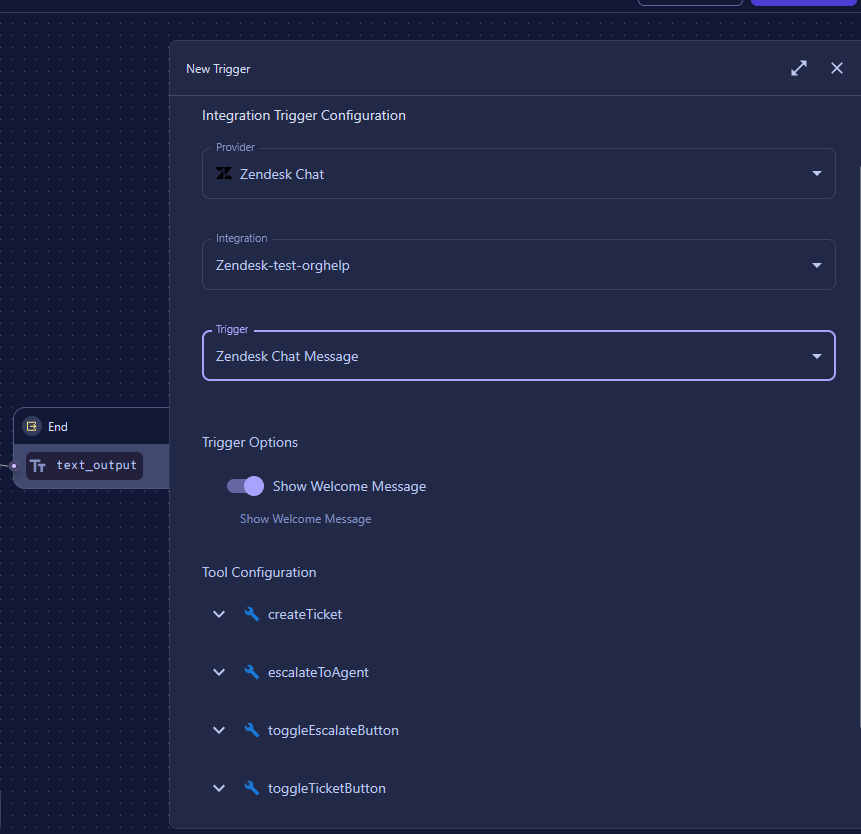861x834 pixels.
Task: Click the escalateToAgent tool name
Action: tap(318, 672)
